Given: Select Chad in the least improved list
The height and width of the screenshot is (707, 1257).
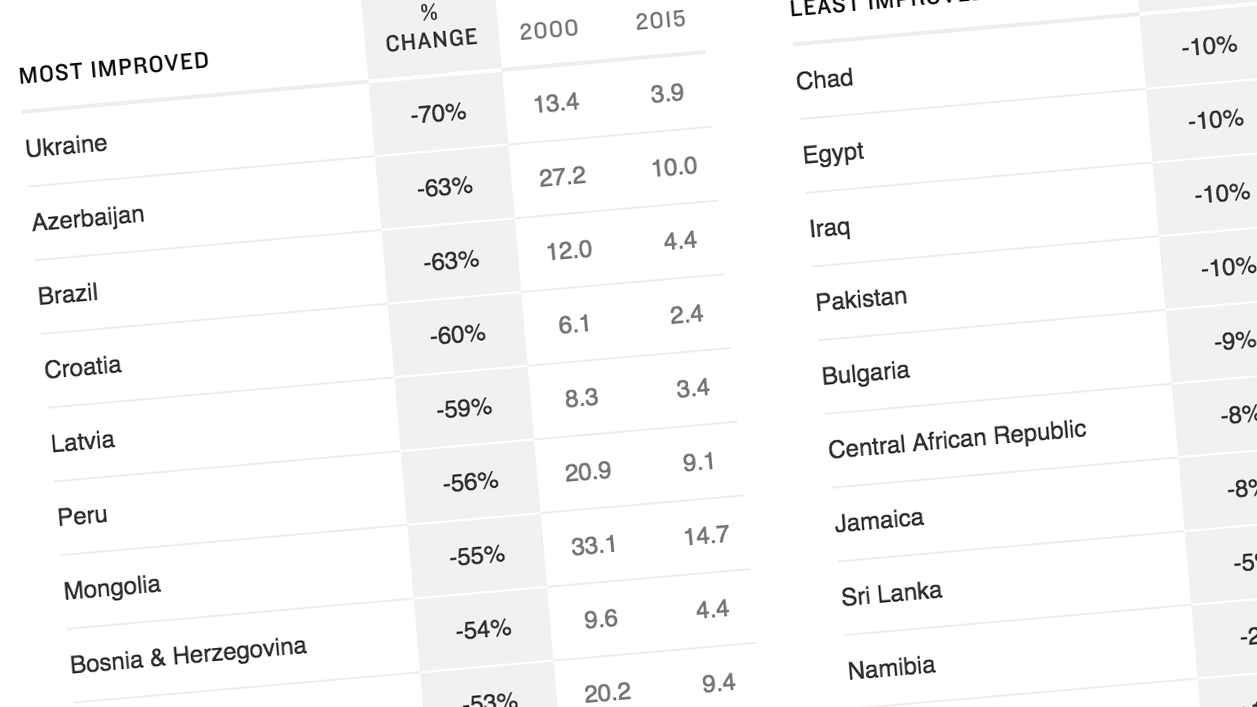Looking at the screenshot, I should tap(825, 79).
